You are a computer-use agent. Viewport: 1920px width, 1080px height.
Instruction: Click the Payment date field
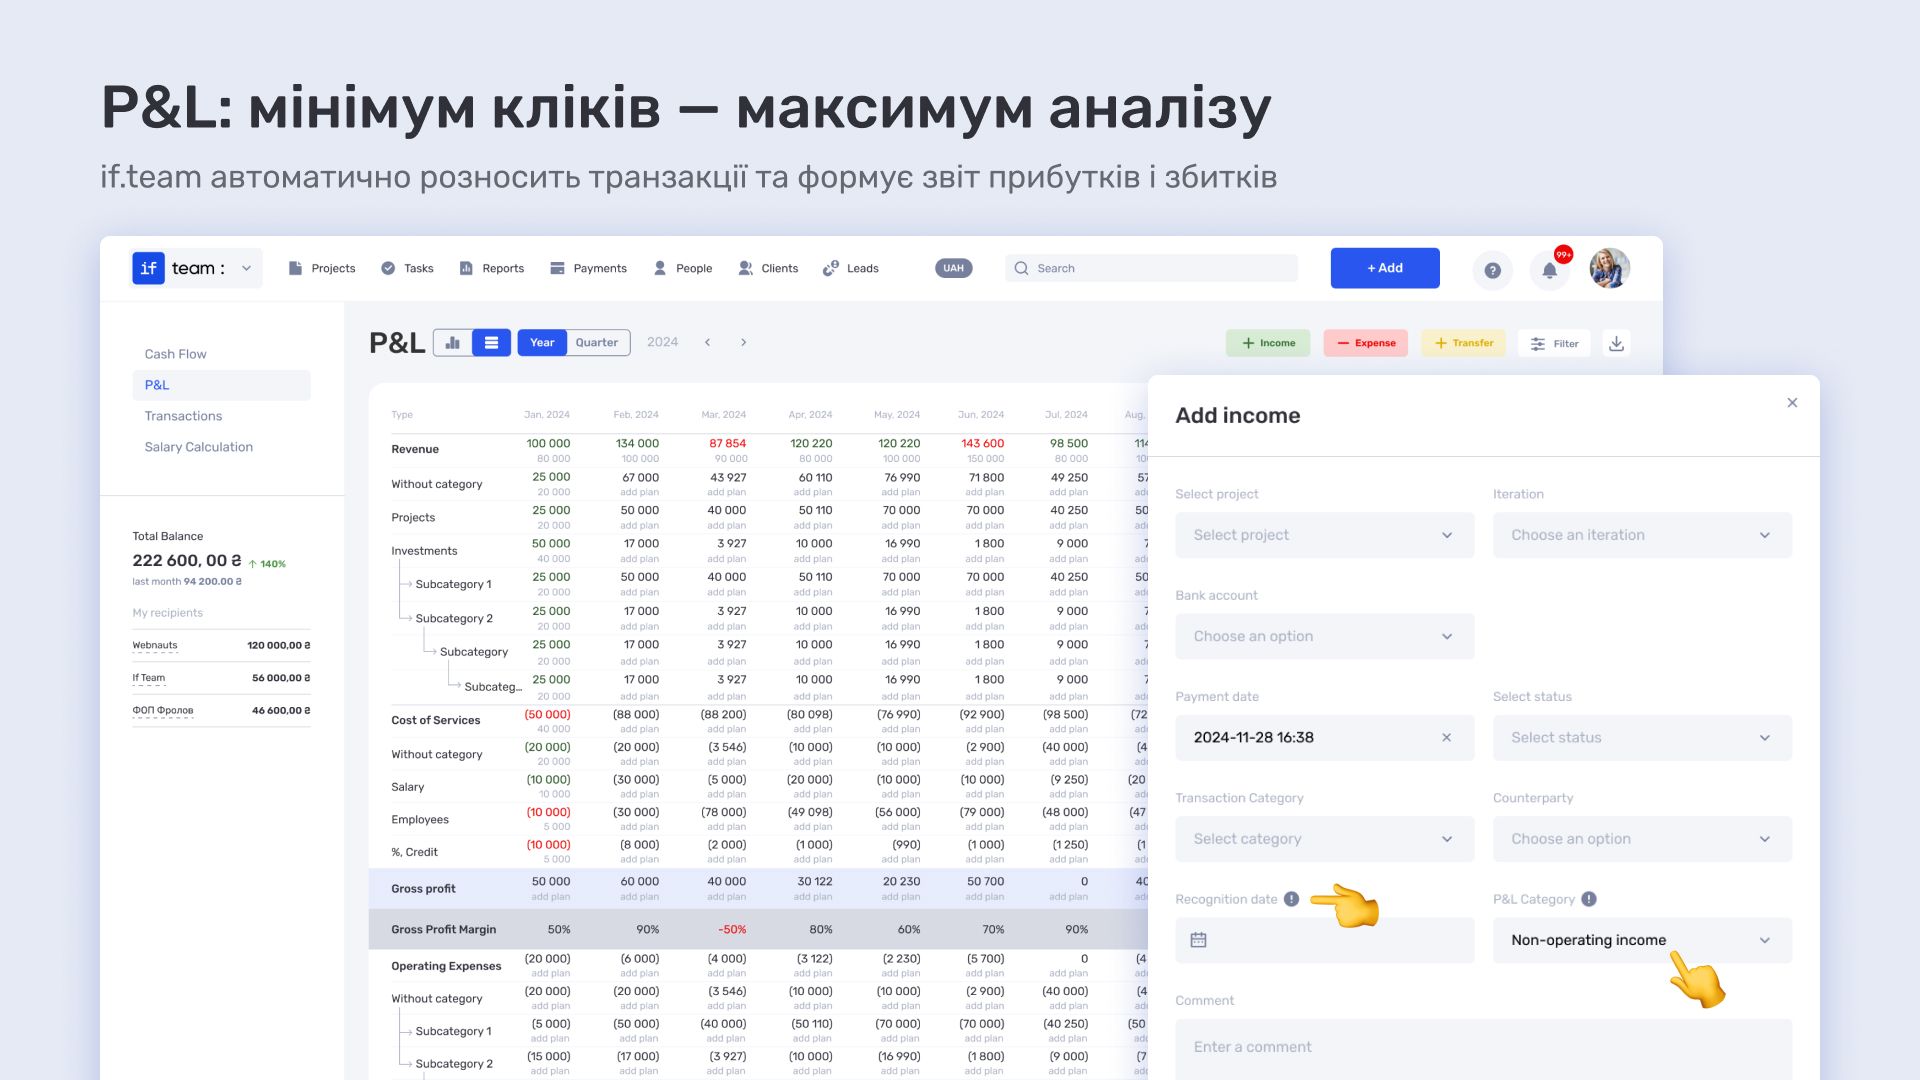click(x=1324, y=737)
